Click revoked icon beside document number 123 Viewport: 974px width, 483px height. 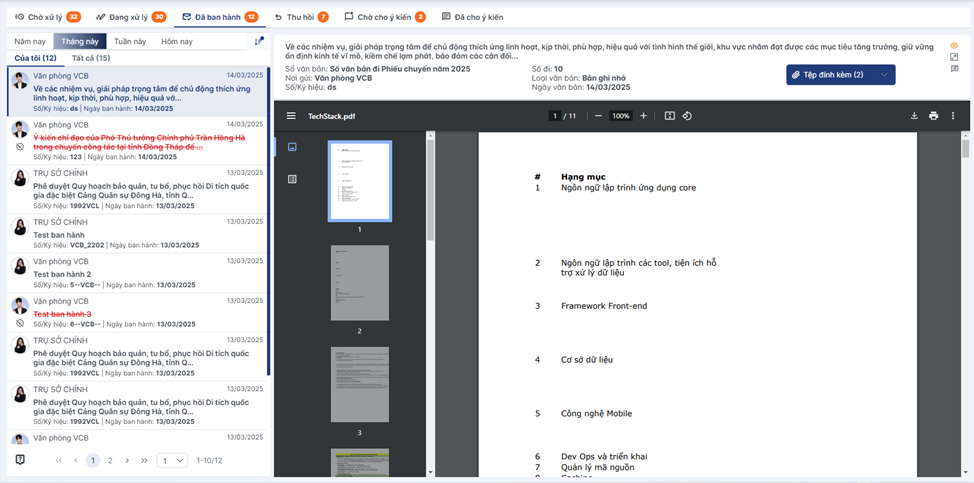(x=20, y=147)
